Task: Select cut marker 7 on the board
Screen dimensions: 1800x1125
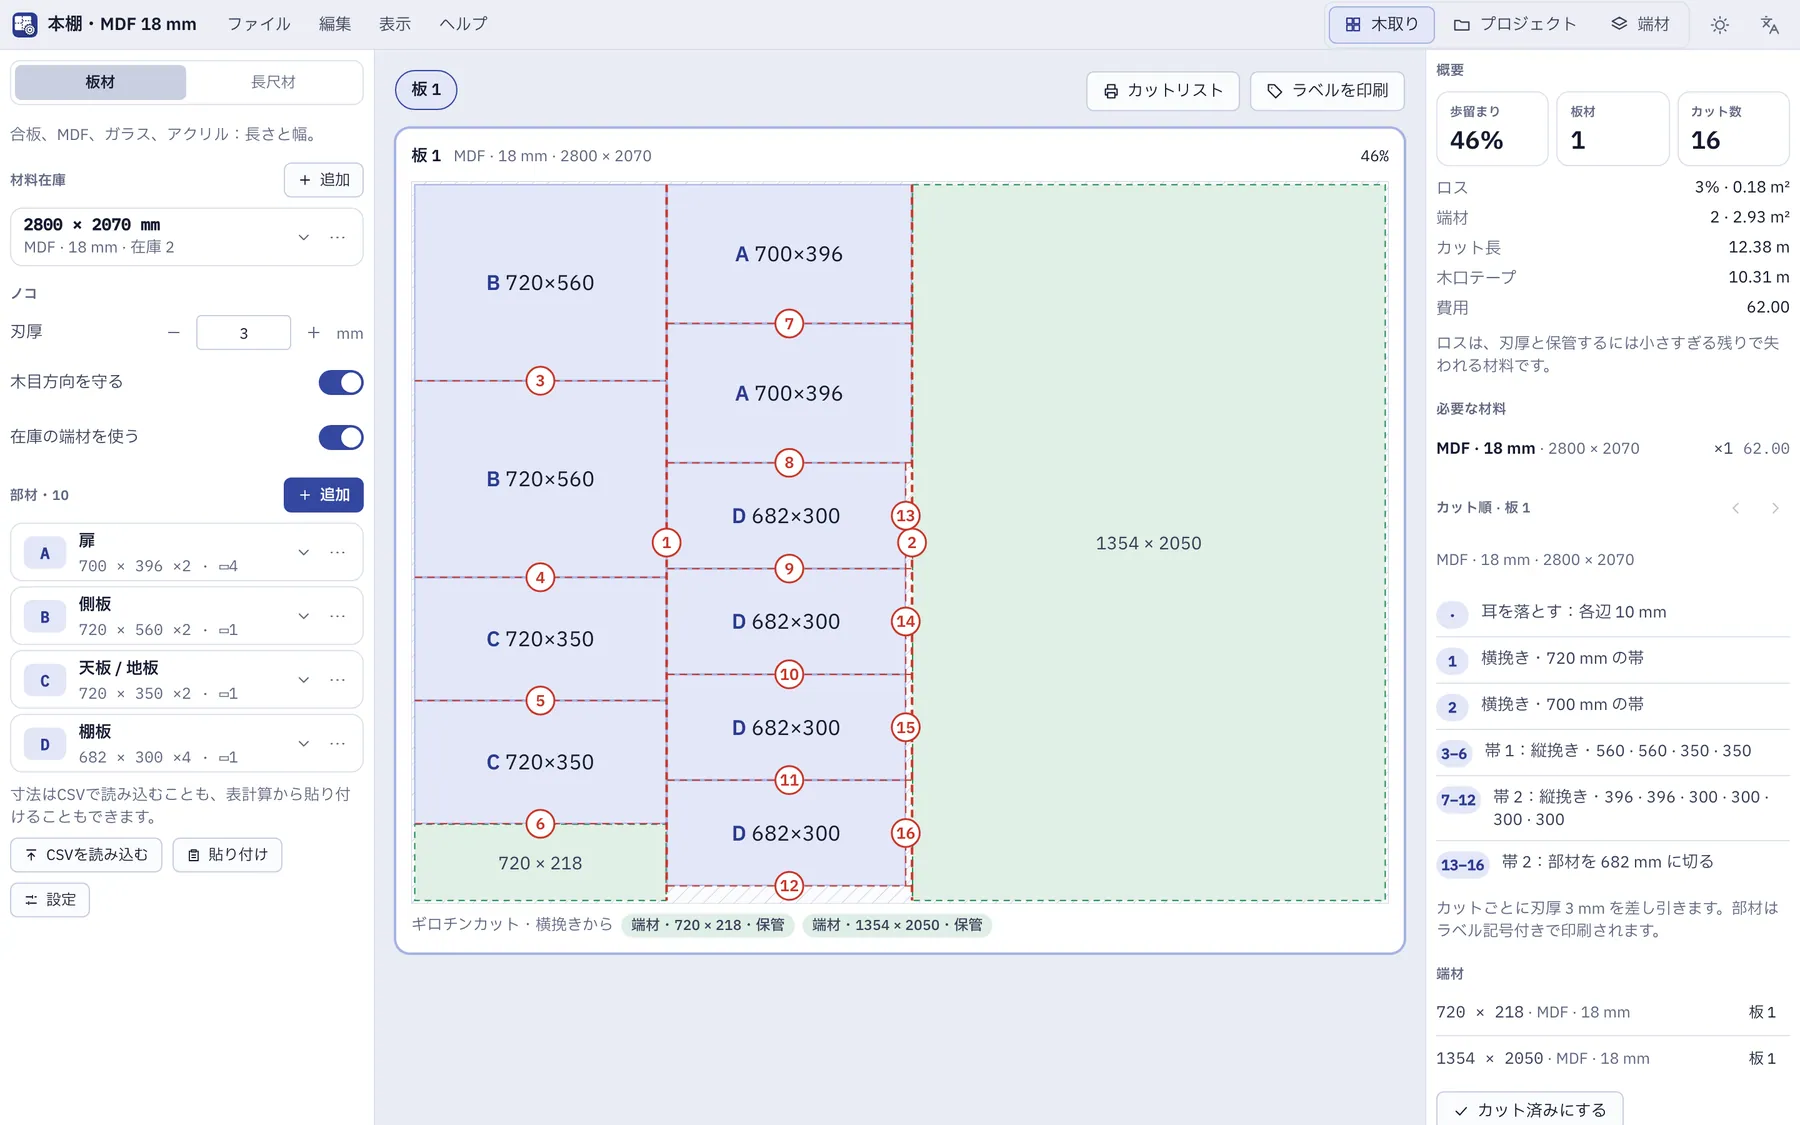Action: click(789, 324)
